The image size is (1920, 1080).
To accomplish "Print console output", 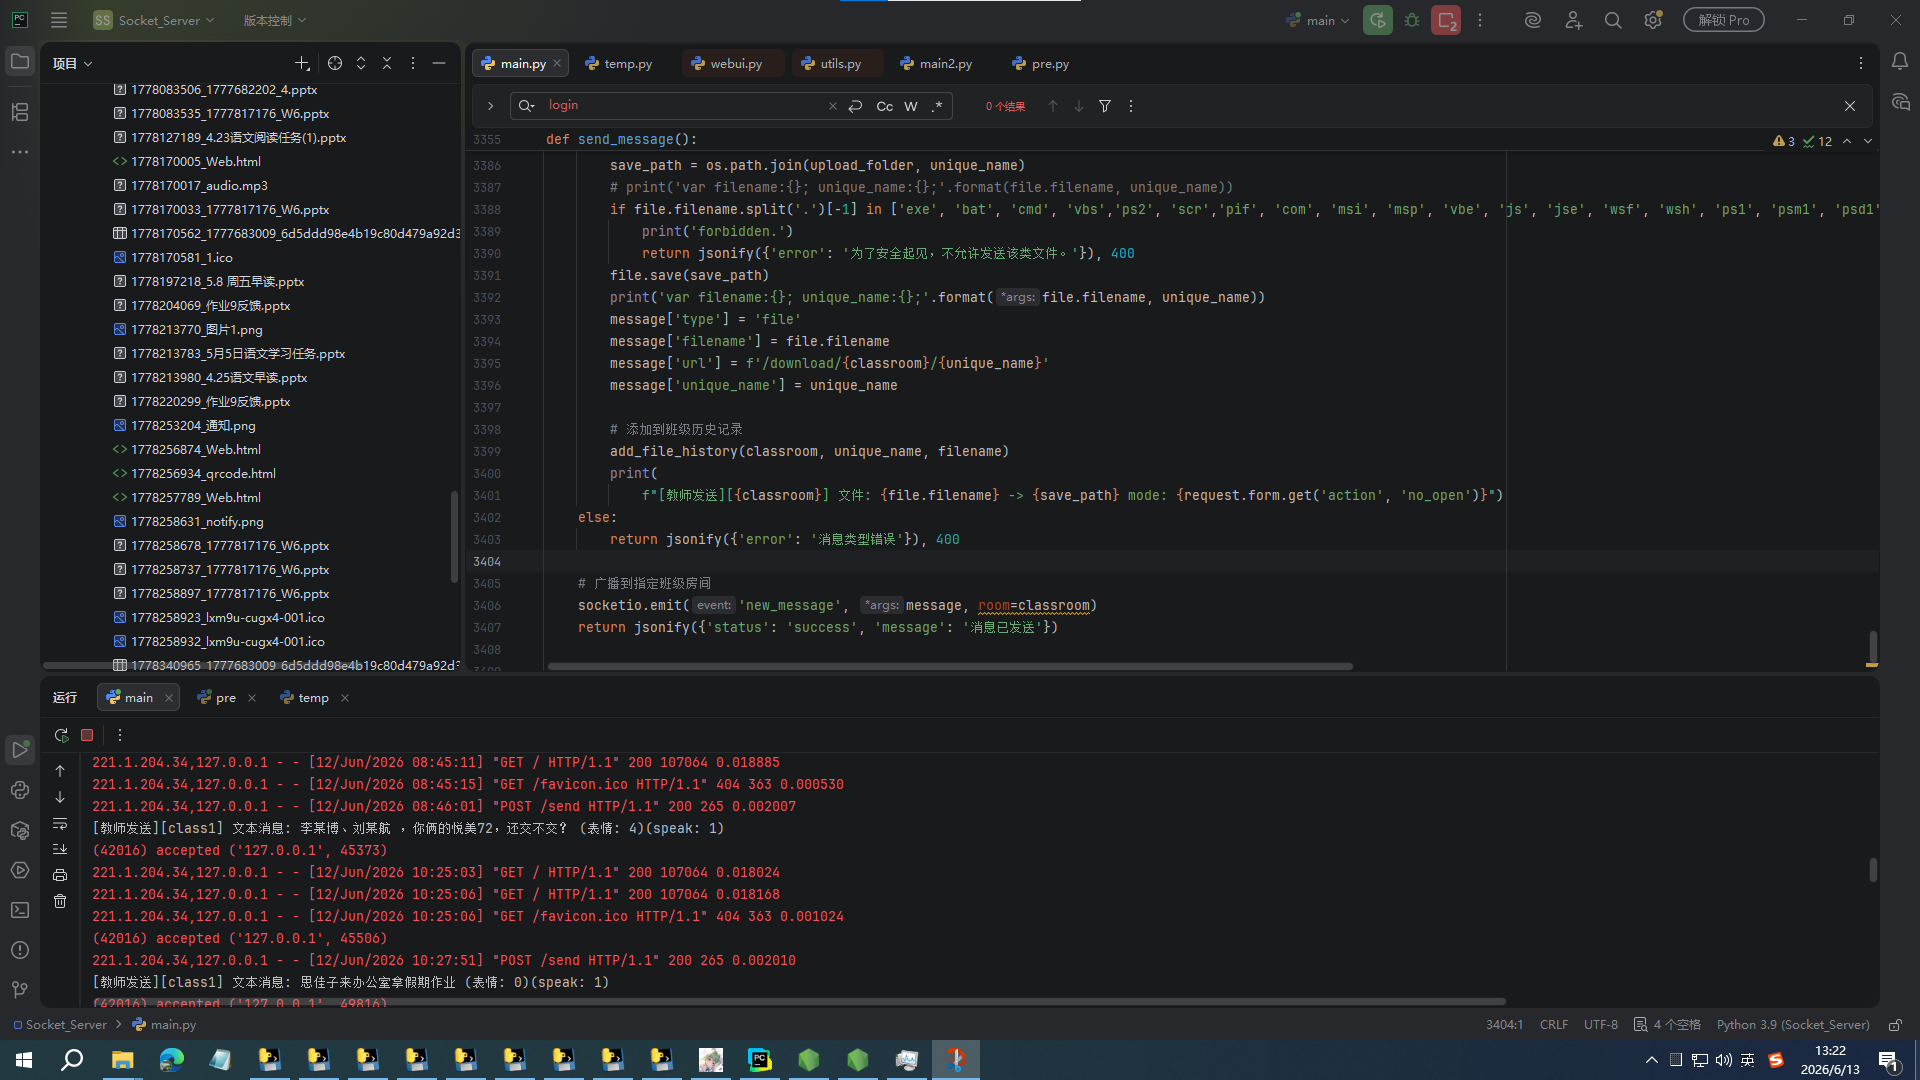I will pos(60,876).
